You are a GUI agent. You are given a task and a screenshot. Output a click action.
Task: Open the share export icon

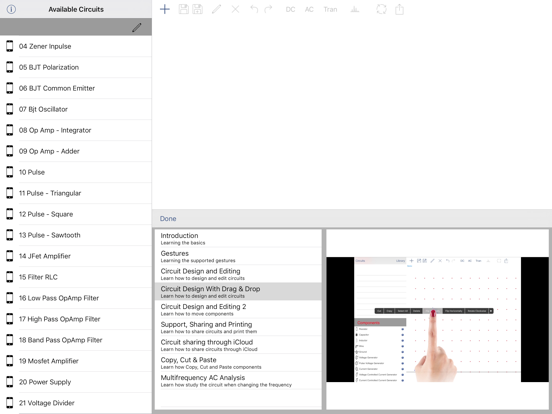click(399, 9)
